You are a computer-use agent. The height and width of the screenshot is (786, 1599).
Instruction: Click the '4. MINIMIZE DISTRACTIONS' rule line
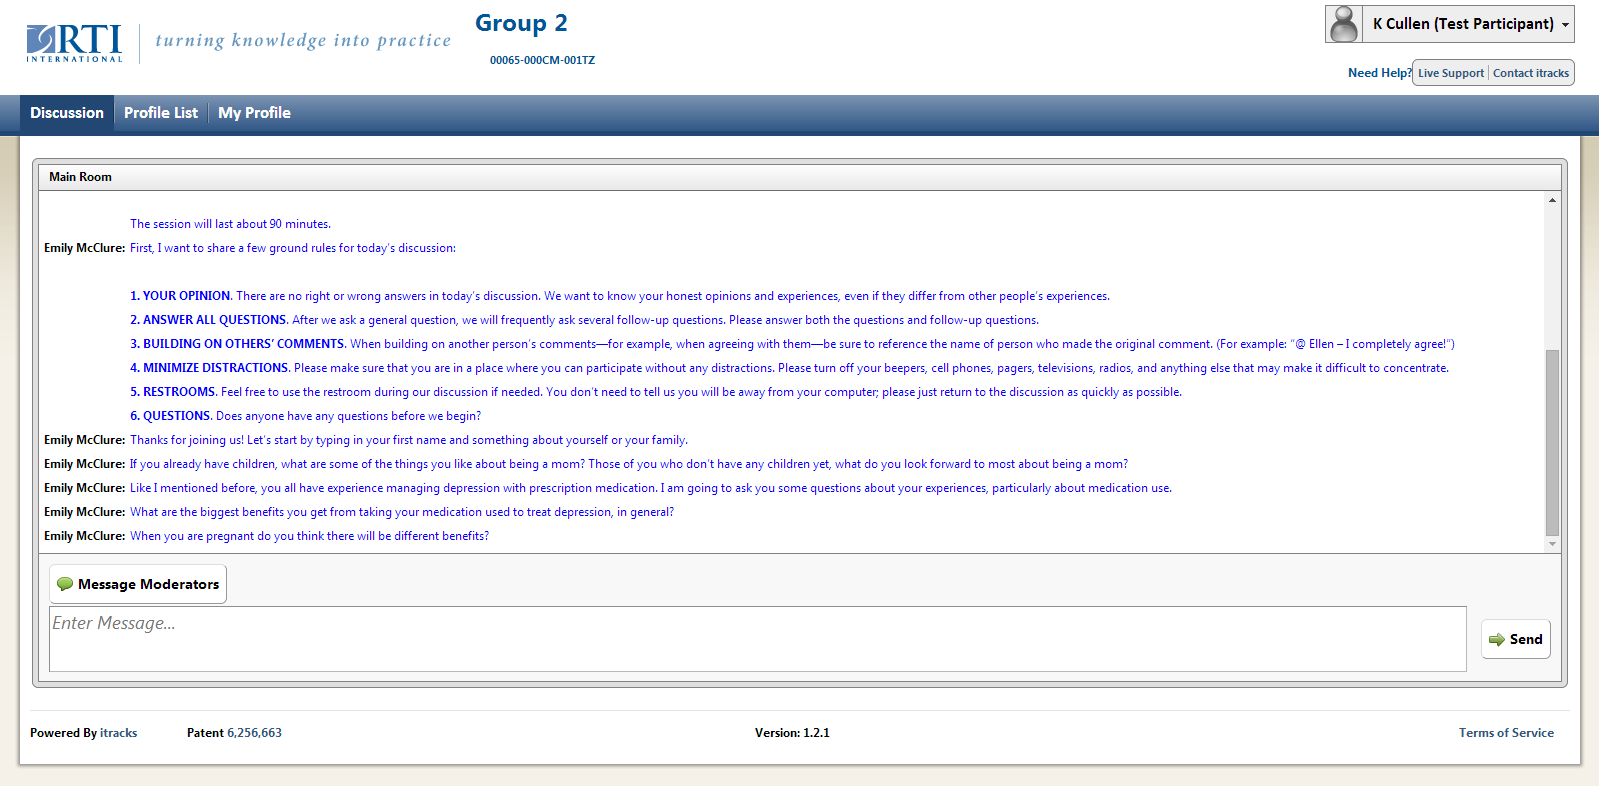tap(789, 368)
